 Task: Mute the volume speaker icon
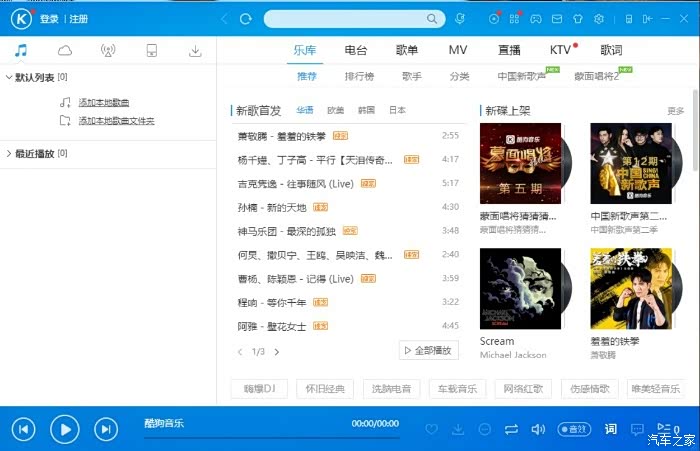click(x=537, y=429)
